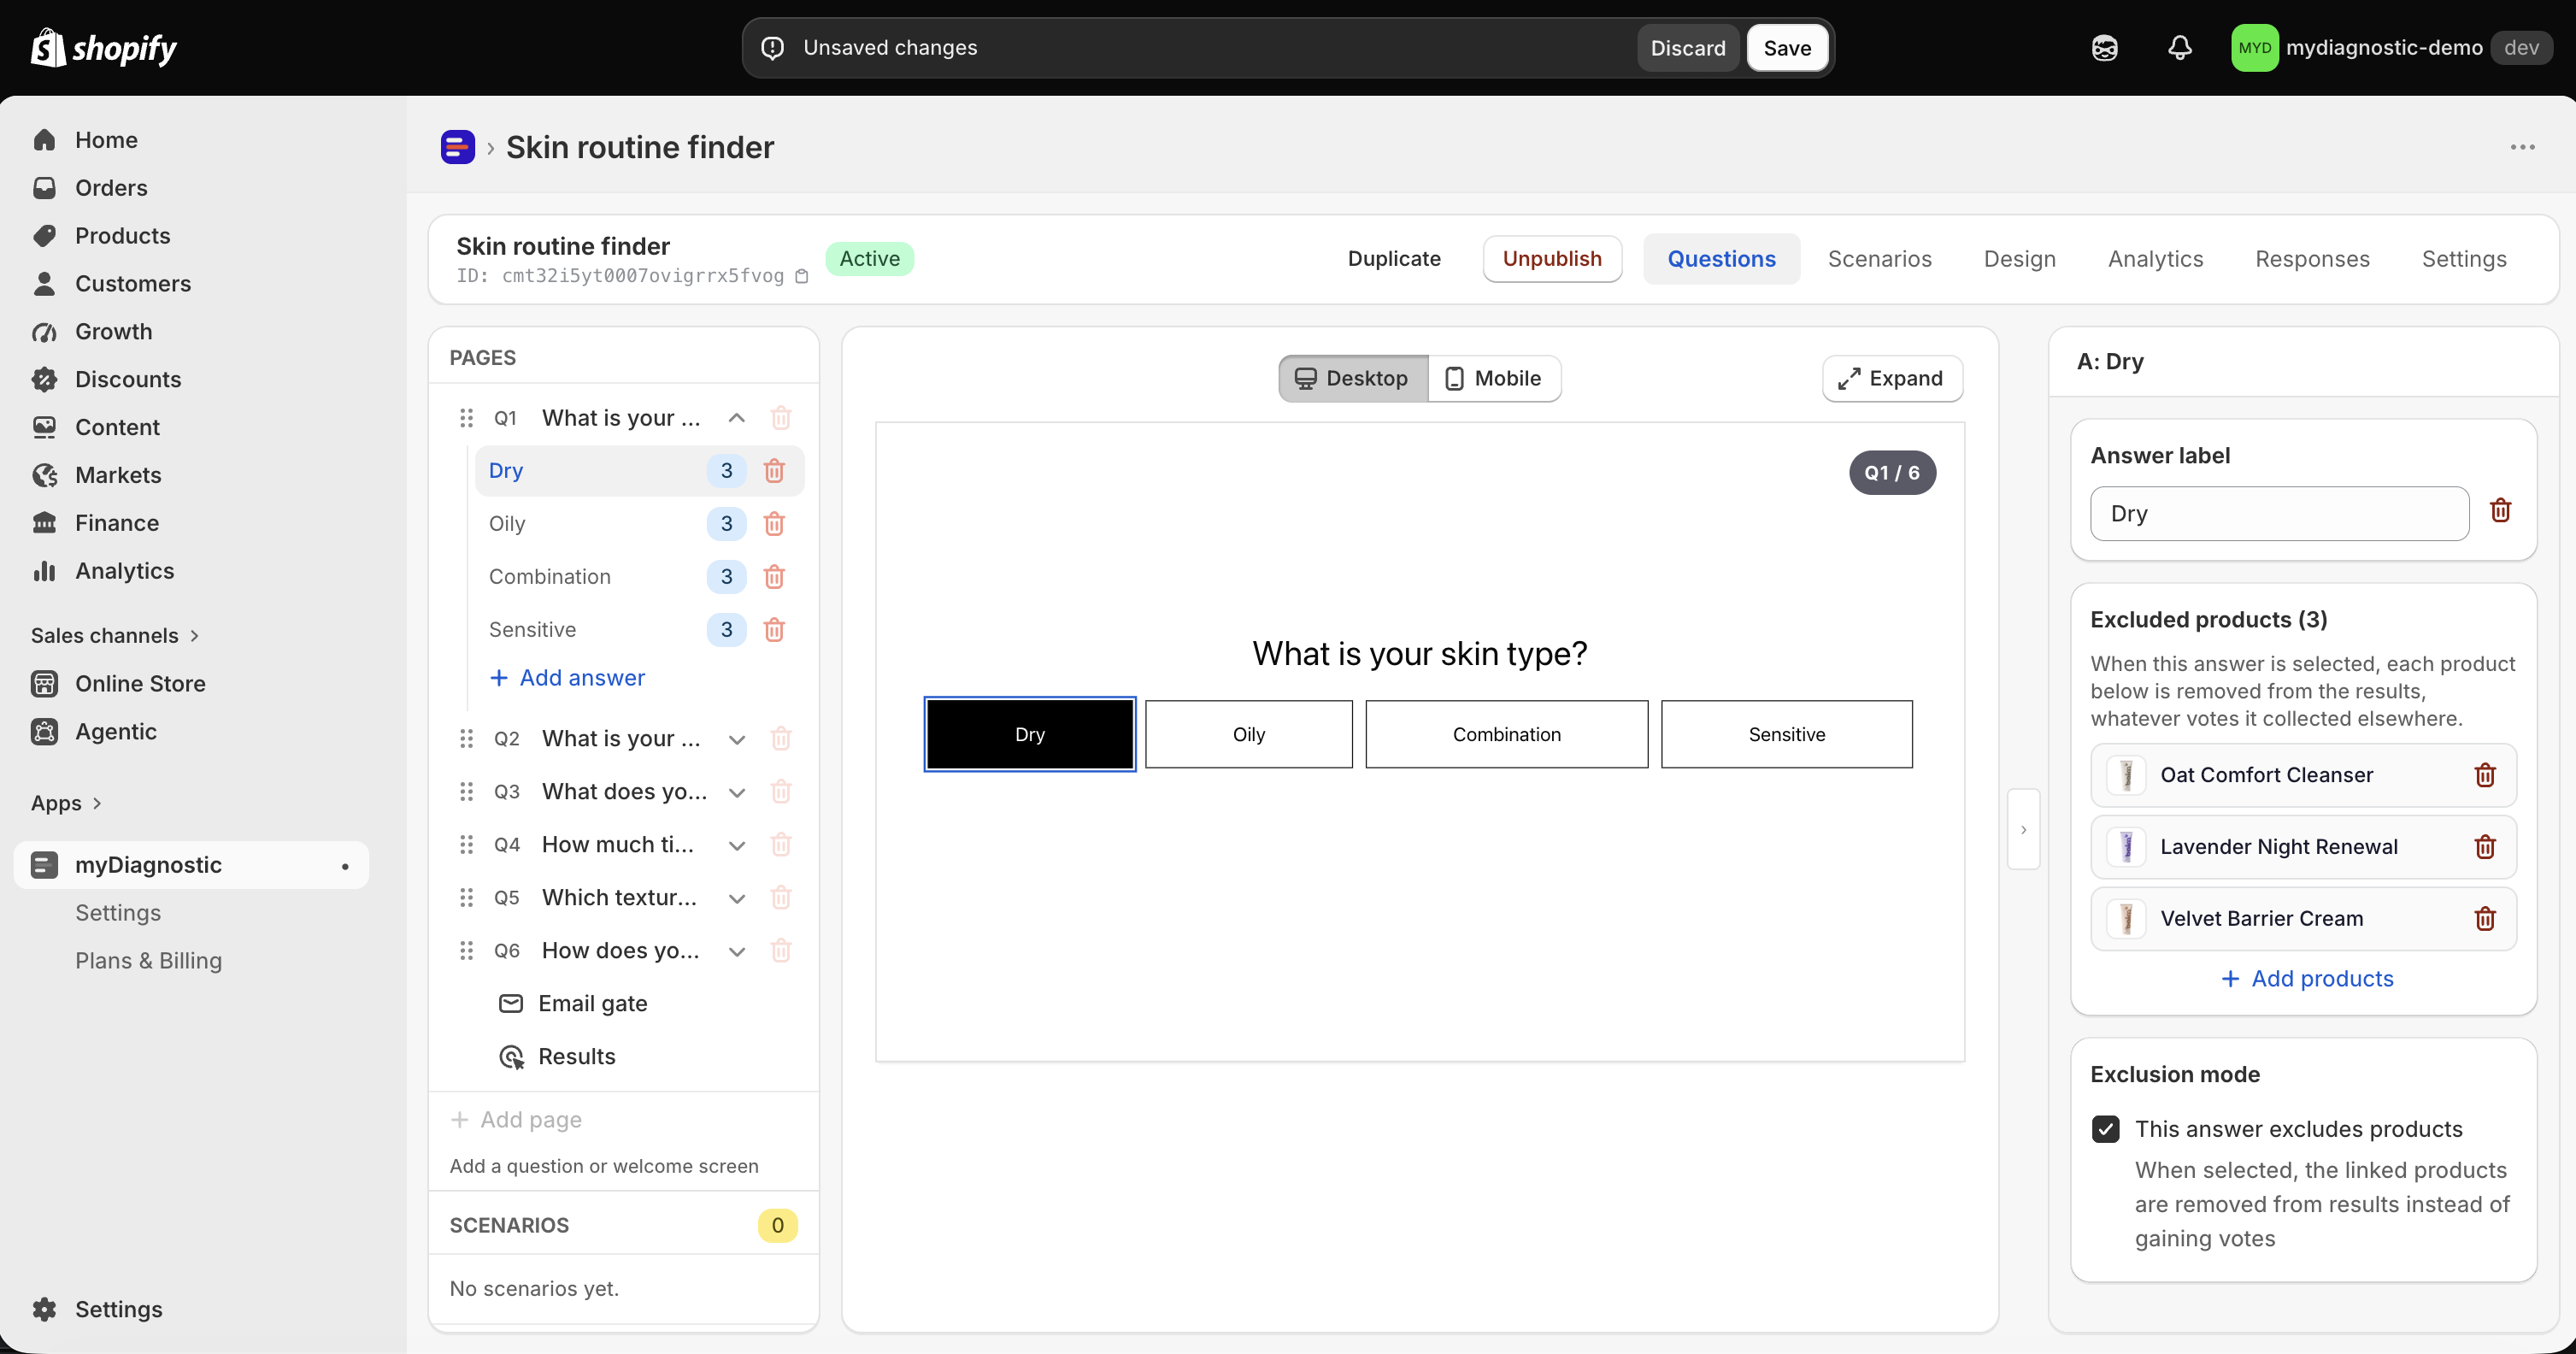
Task: Remove Velvet Barrier Cream from excluded products
Action: [x=2485, y=919]
